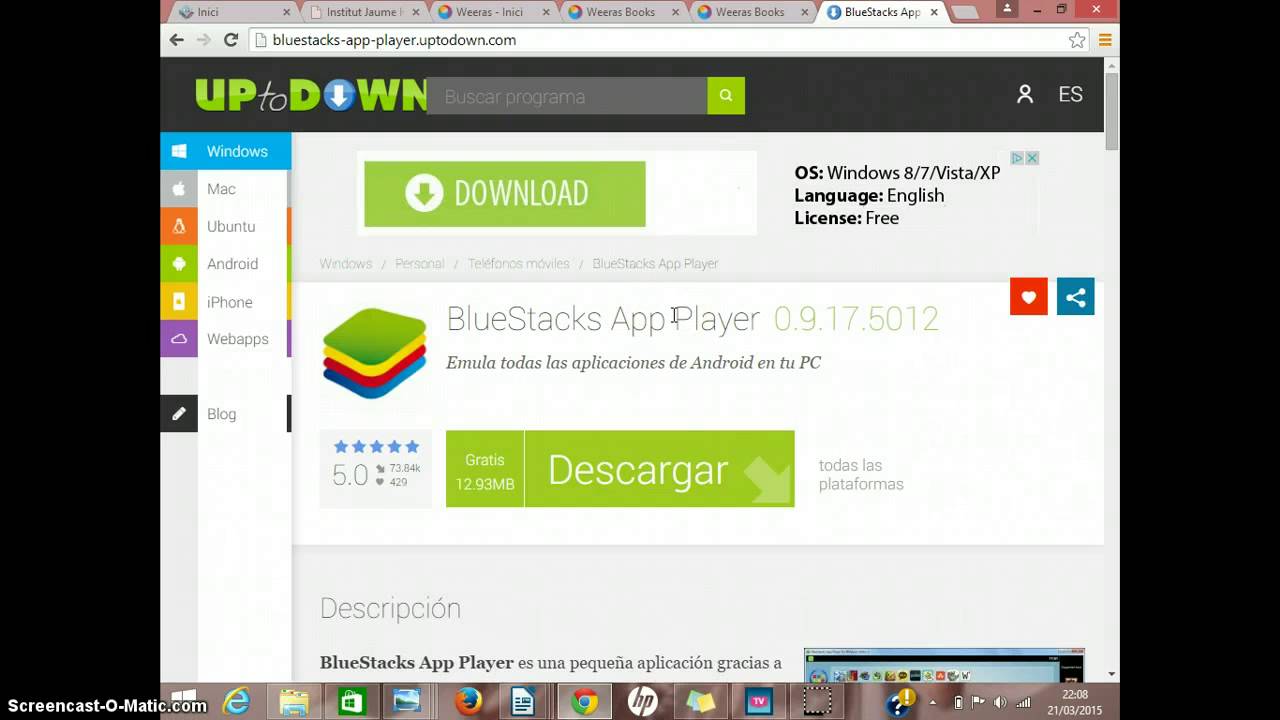Click the Apple Mac icon in sidebar
The width and height of the screenshot is (1280, 720).
179,189
